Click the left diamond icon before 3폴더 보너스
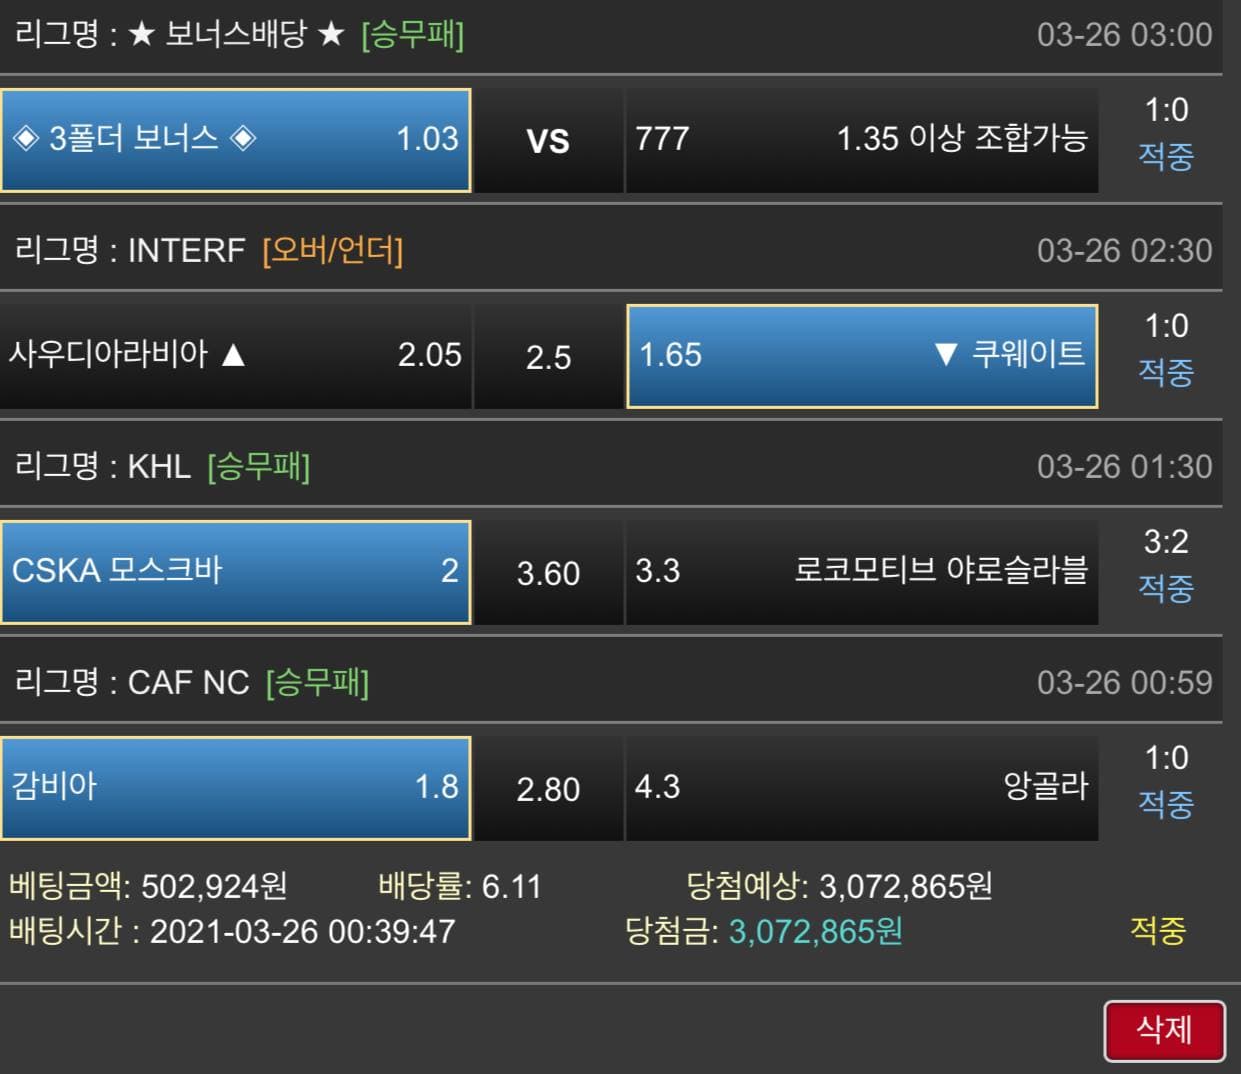Screen dimensions: 1241x1074 tap(26, 137)
